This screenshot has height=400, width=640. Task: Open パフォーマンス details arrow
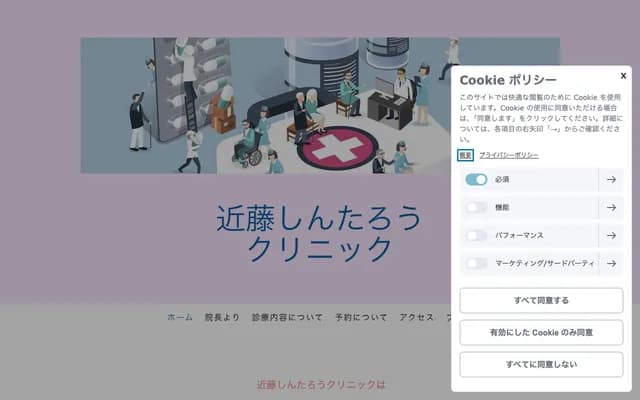(611, 236)
